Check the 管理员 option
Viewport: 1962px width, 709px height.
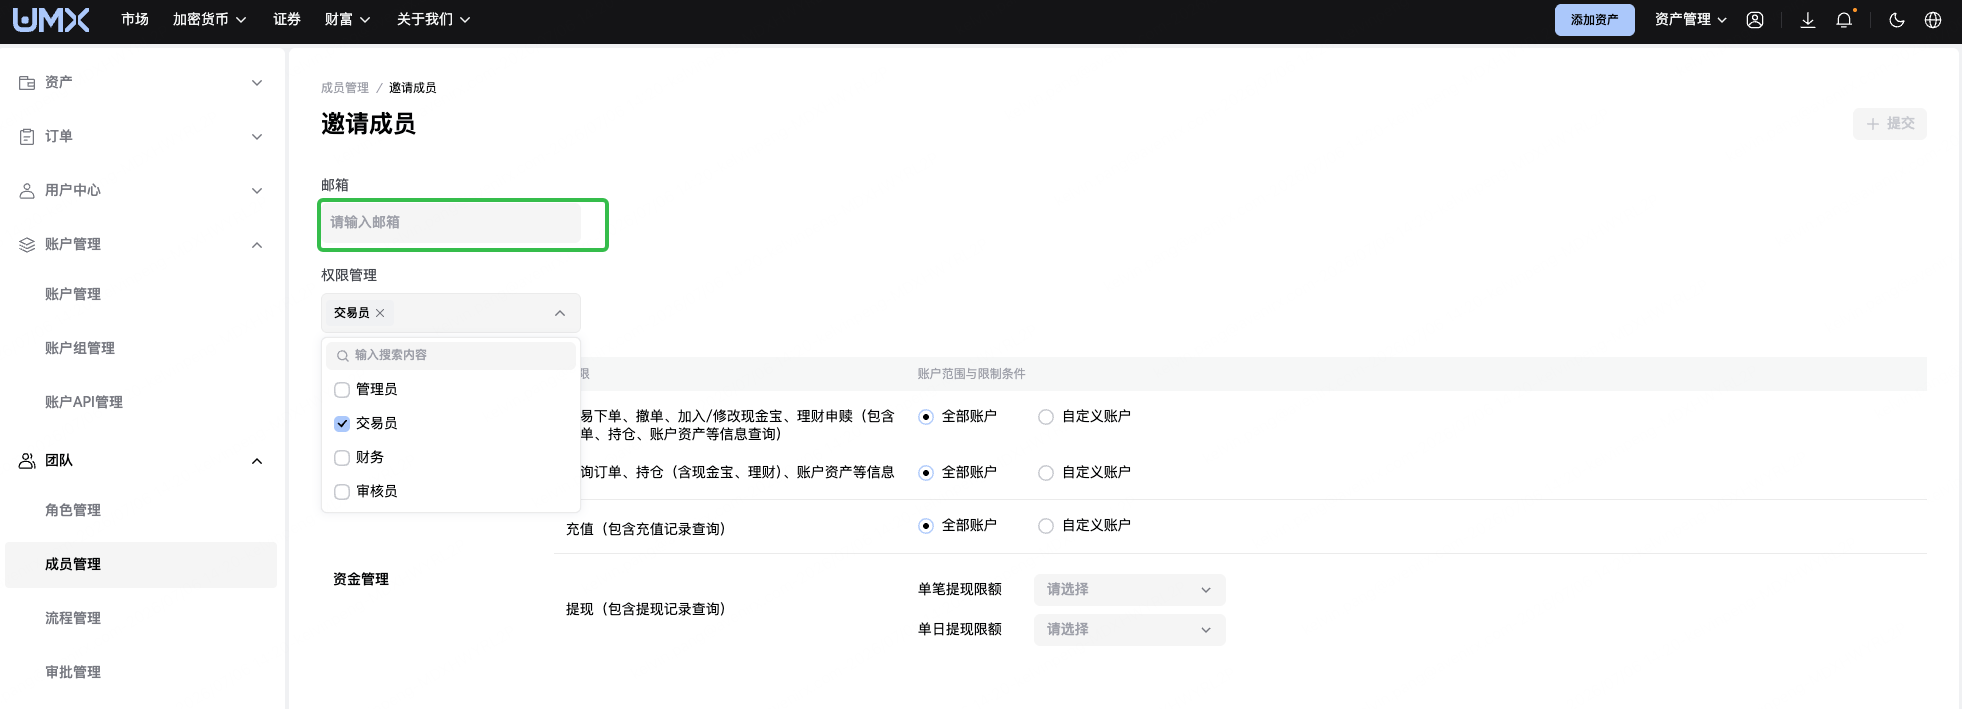pos(342,390)
